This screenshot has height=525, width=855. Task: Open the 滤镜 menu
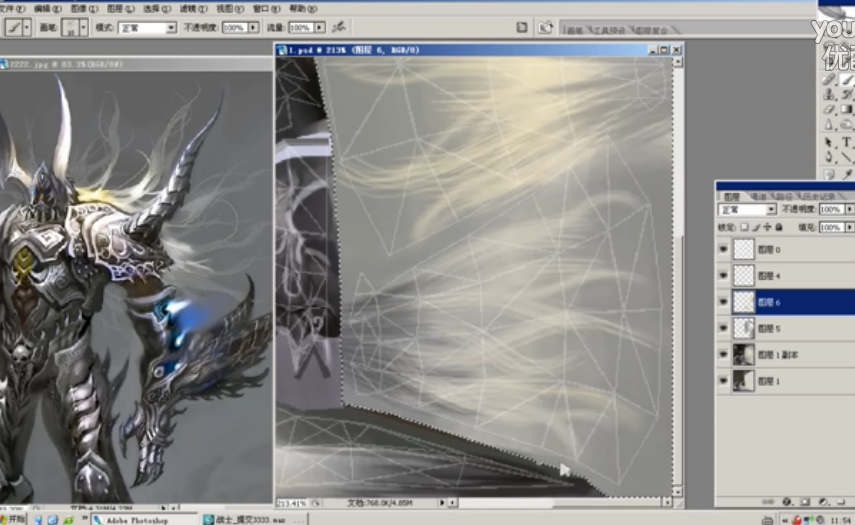click(194, 9)
